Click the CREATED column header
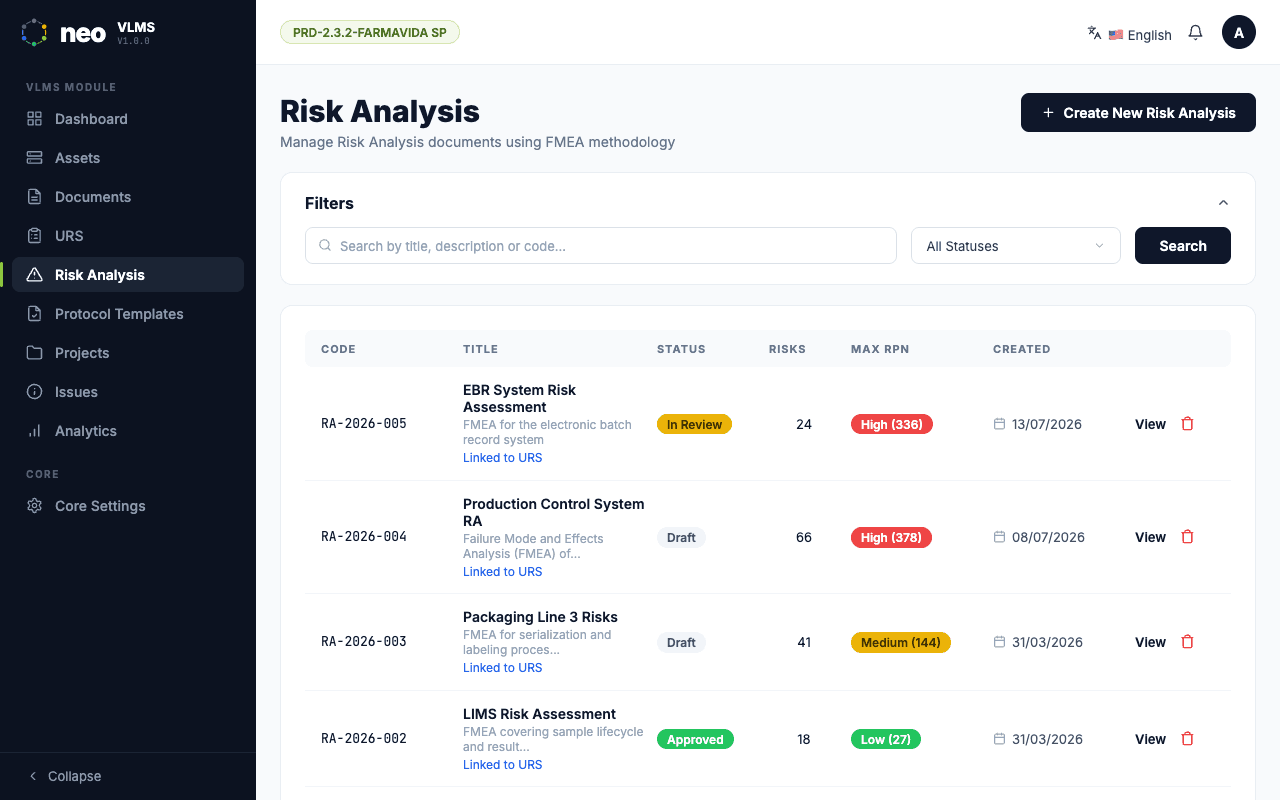1280x800 pixels. point(1021,349)
